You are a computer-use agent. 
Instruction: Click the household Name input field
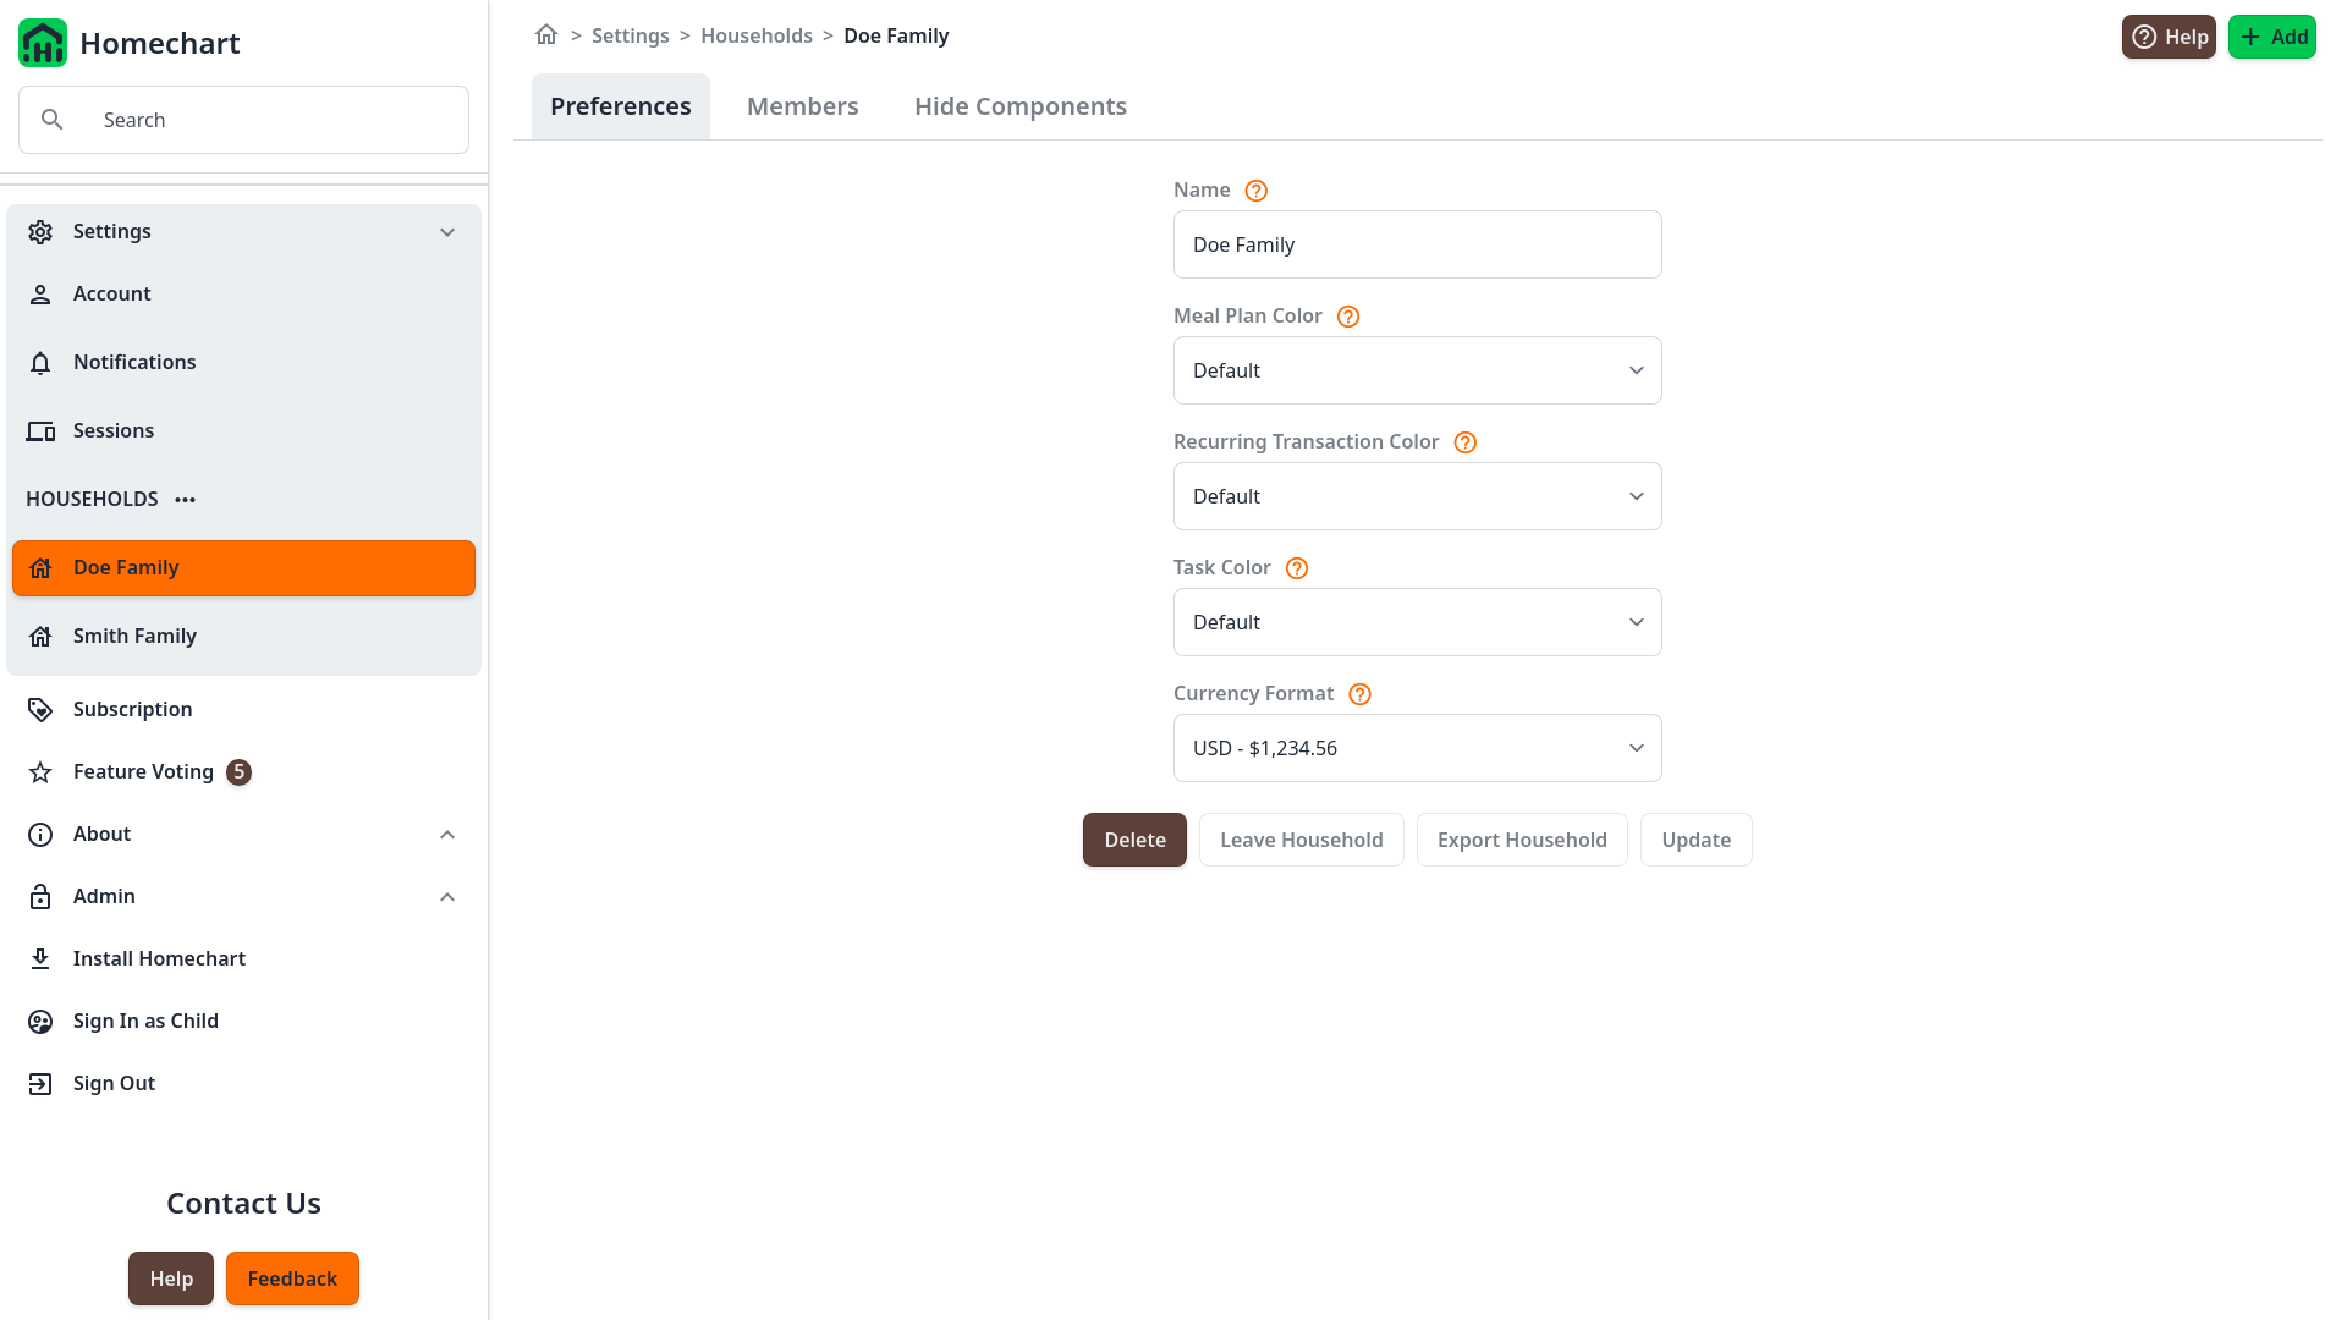point(1417,243)
